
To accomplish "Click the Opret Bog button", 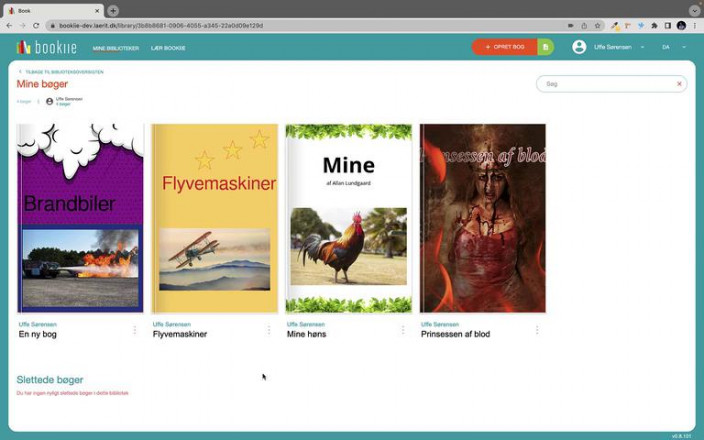I will 504,47.
